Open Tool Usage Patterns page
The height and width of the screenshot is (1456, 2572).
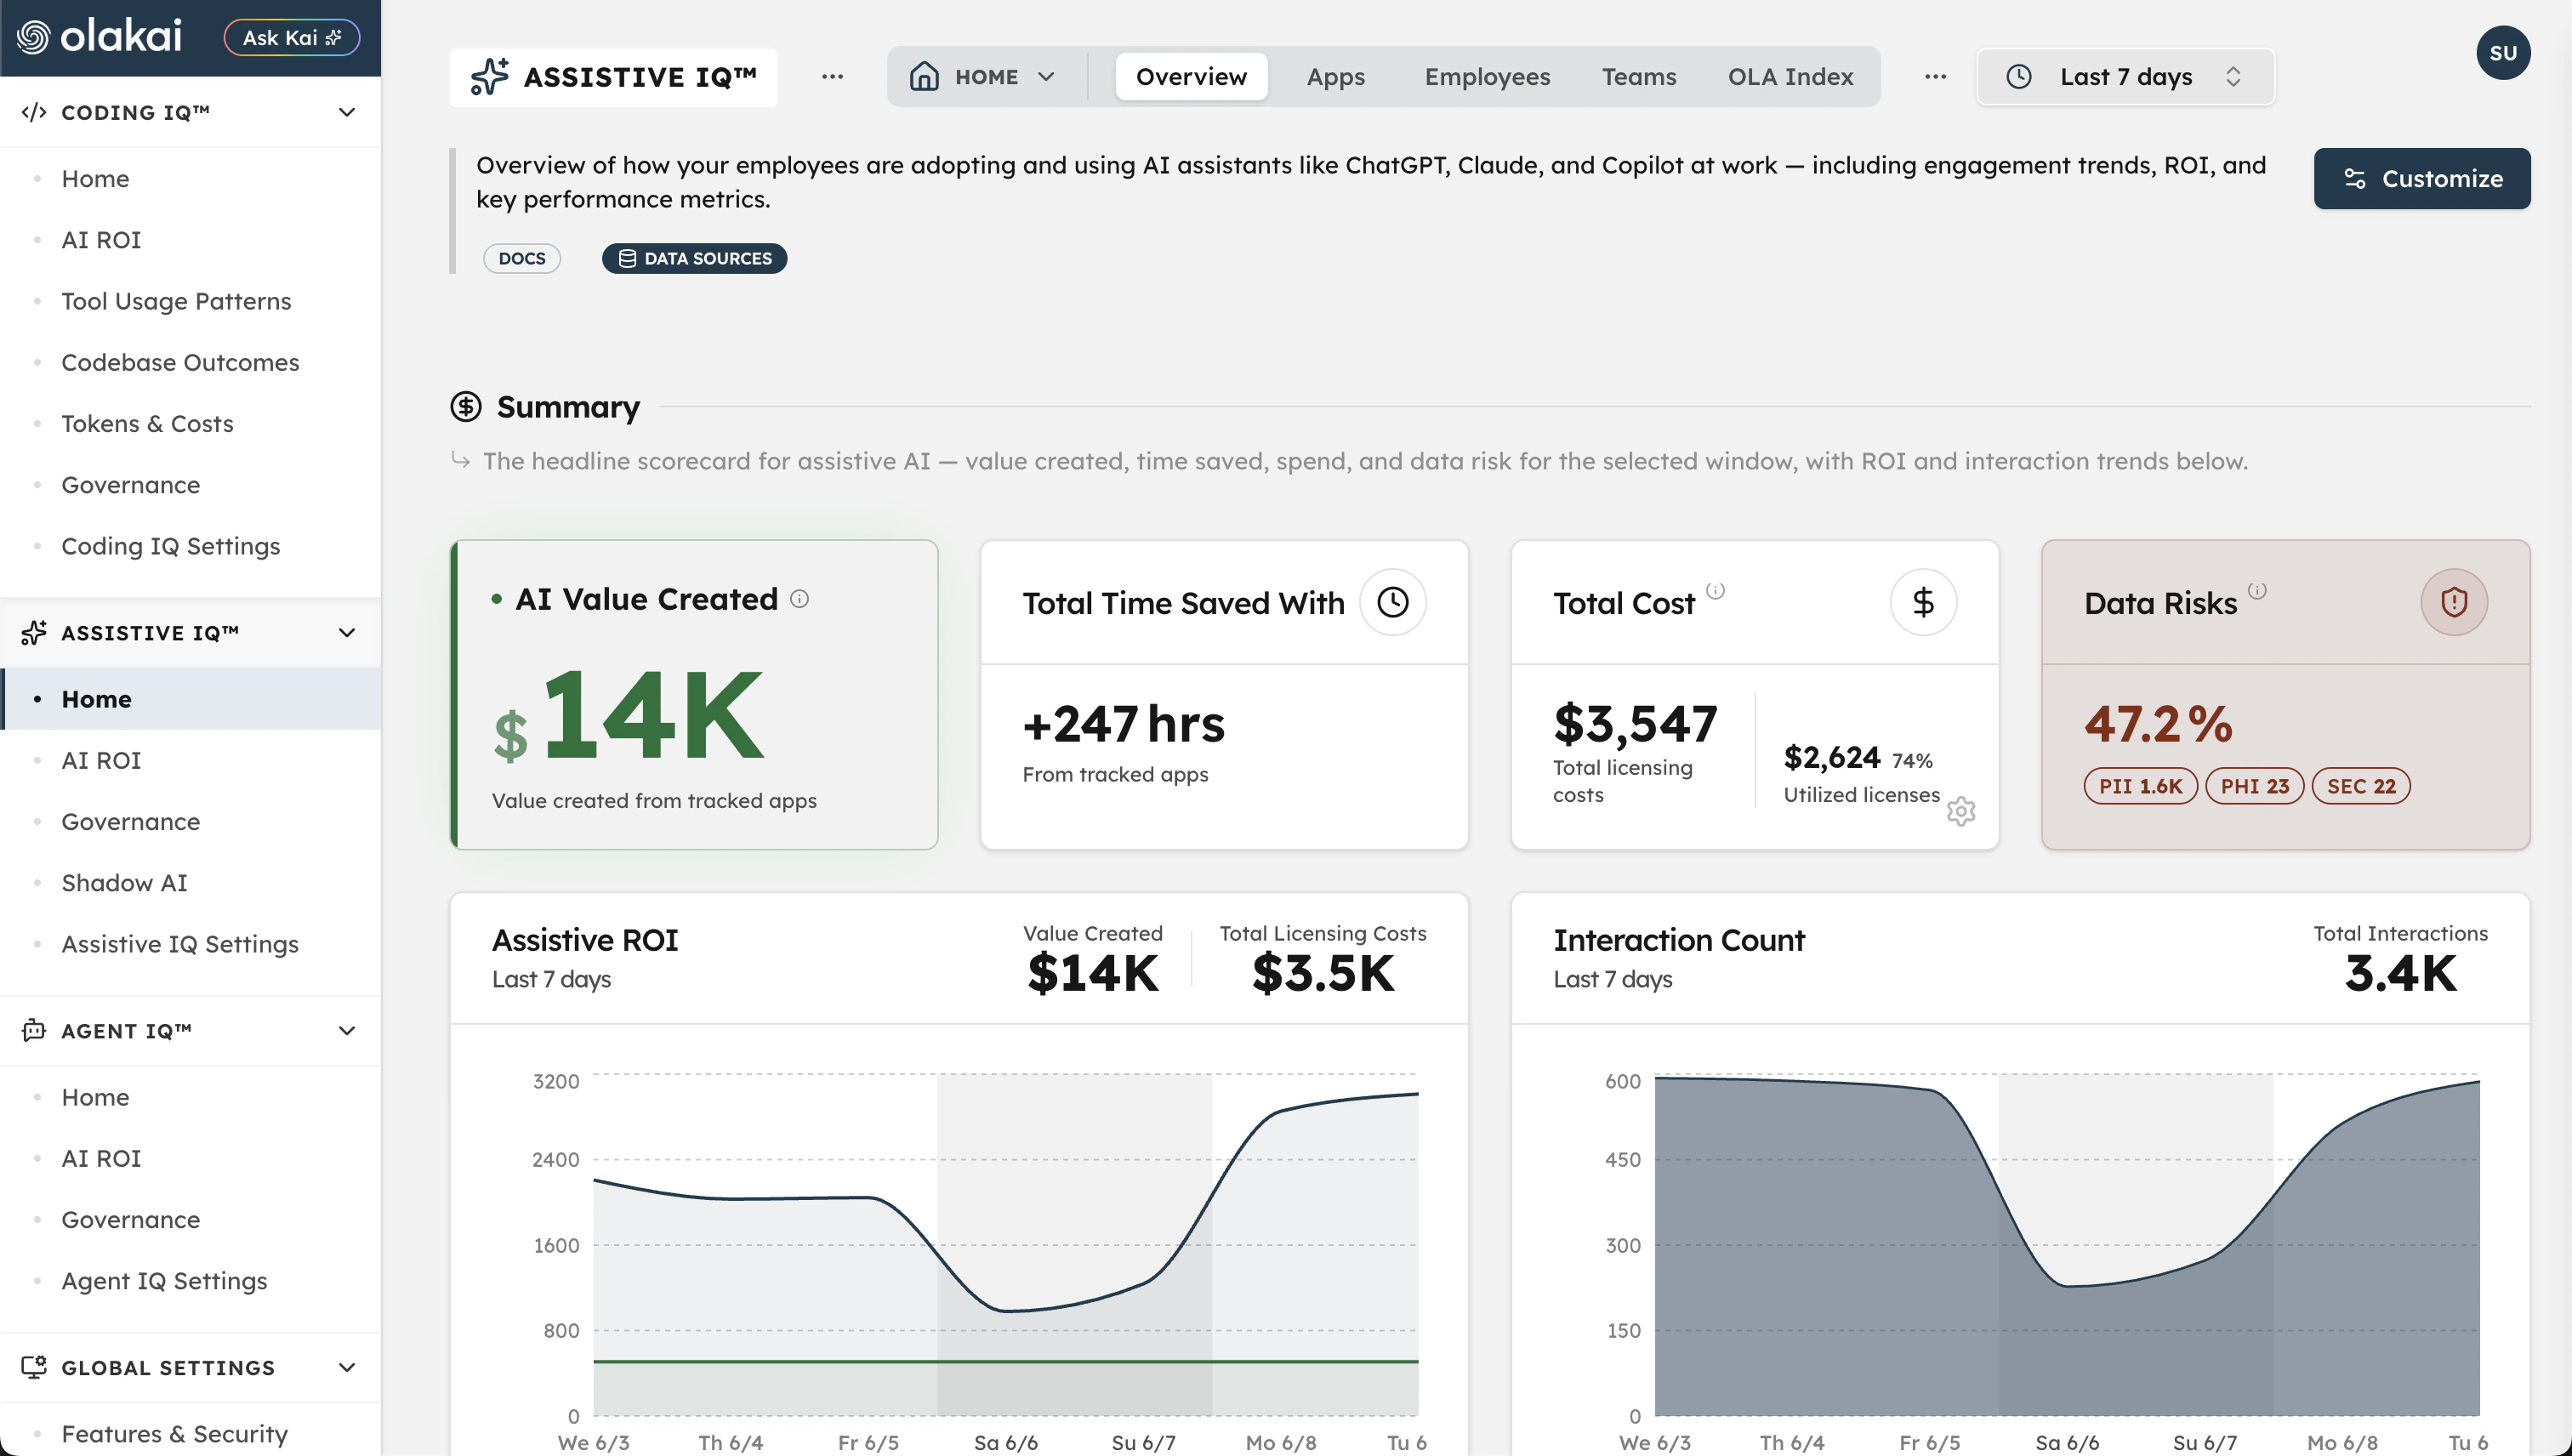[176, 301]
